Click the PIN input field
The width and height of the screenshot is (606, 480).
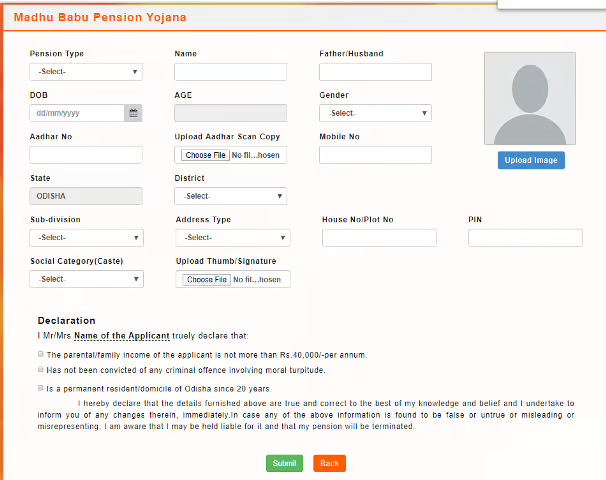[525, 238]
